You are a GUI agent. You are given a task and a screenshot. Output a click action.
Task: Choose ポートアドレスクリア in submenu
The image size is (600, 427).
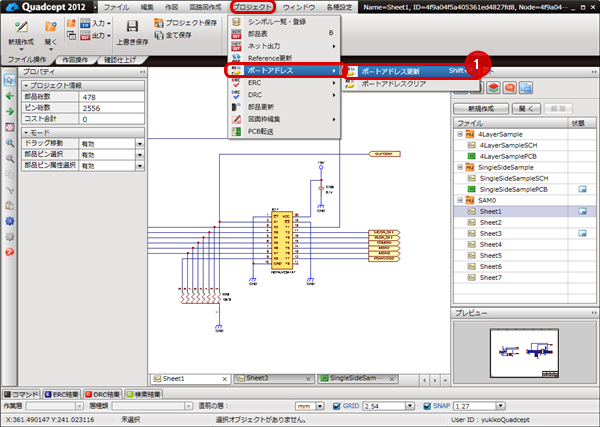pyautogui.click(x=411, y=84)
